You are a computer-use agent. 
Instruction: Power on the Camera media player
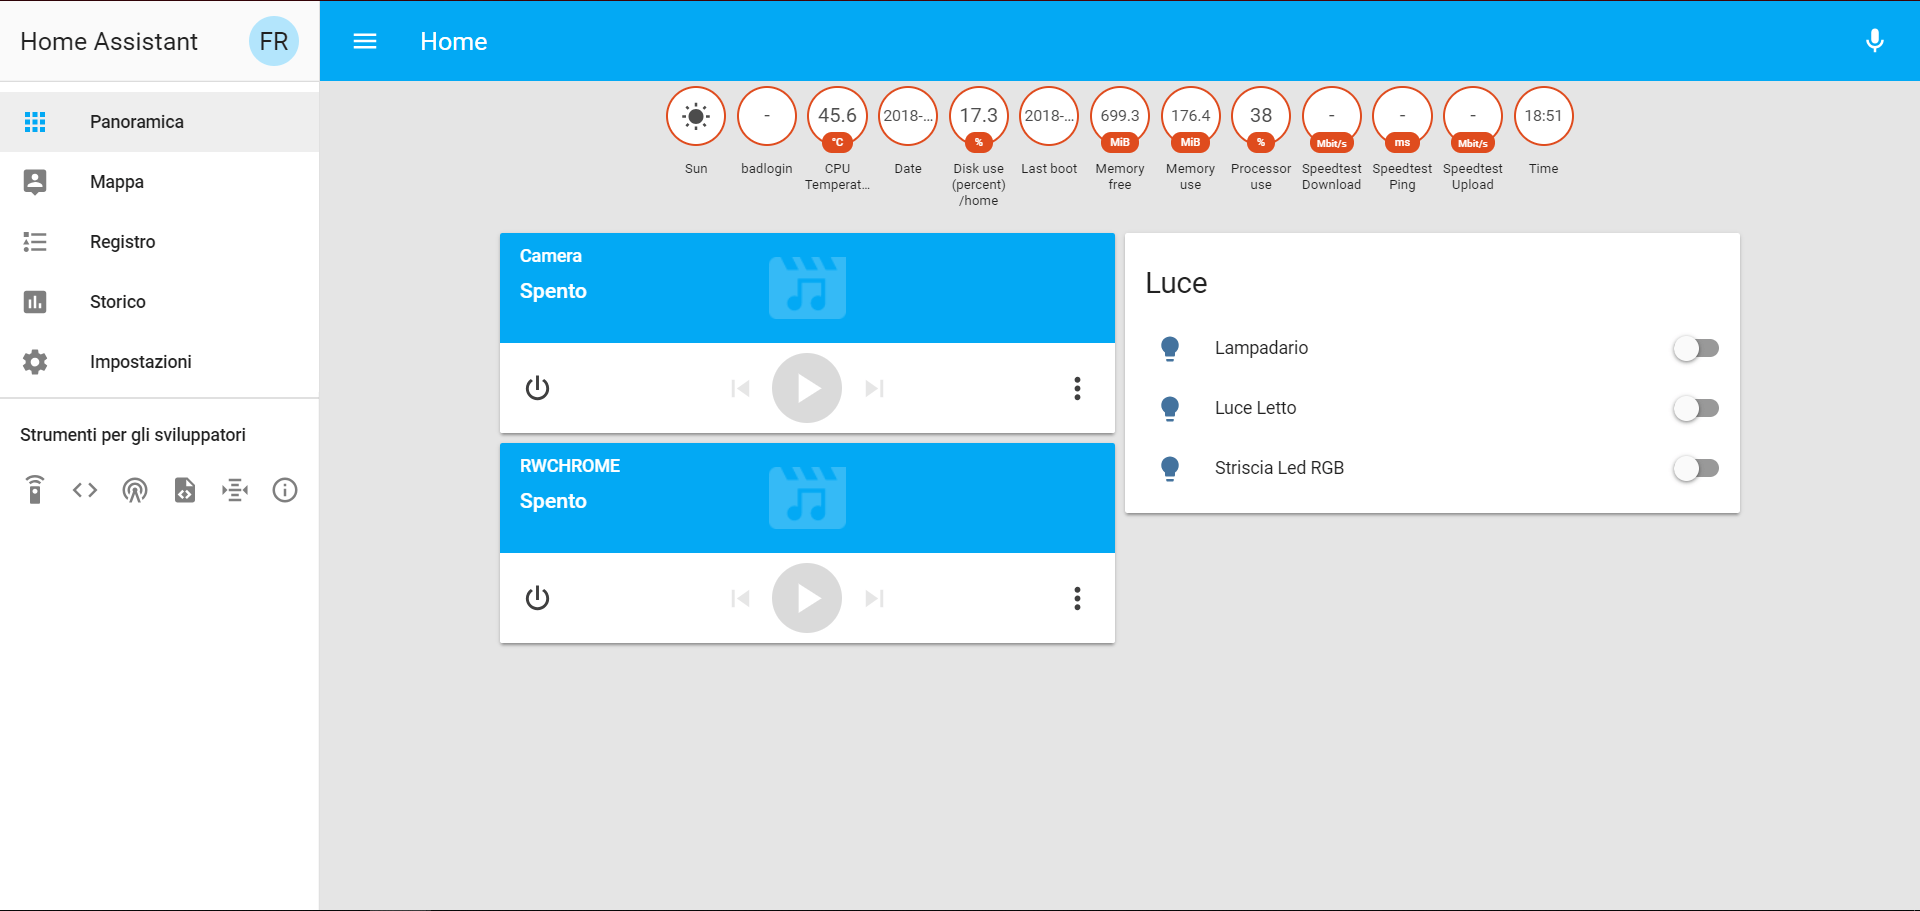[537, 388]
